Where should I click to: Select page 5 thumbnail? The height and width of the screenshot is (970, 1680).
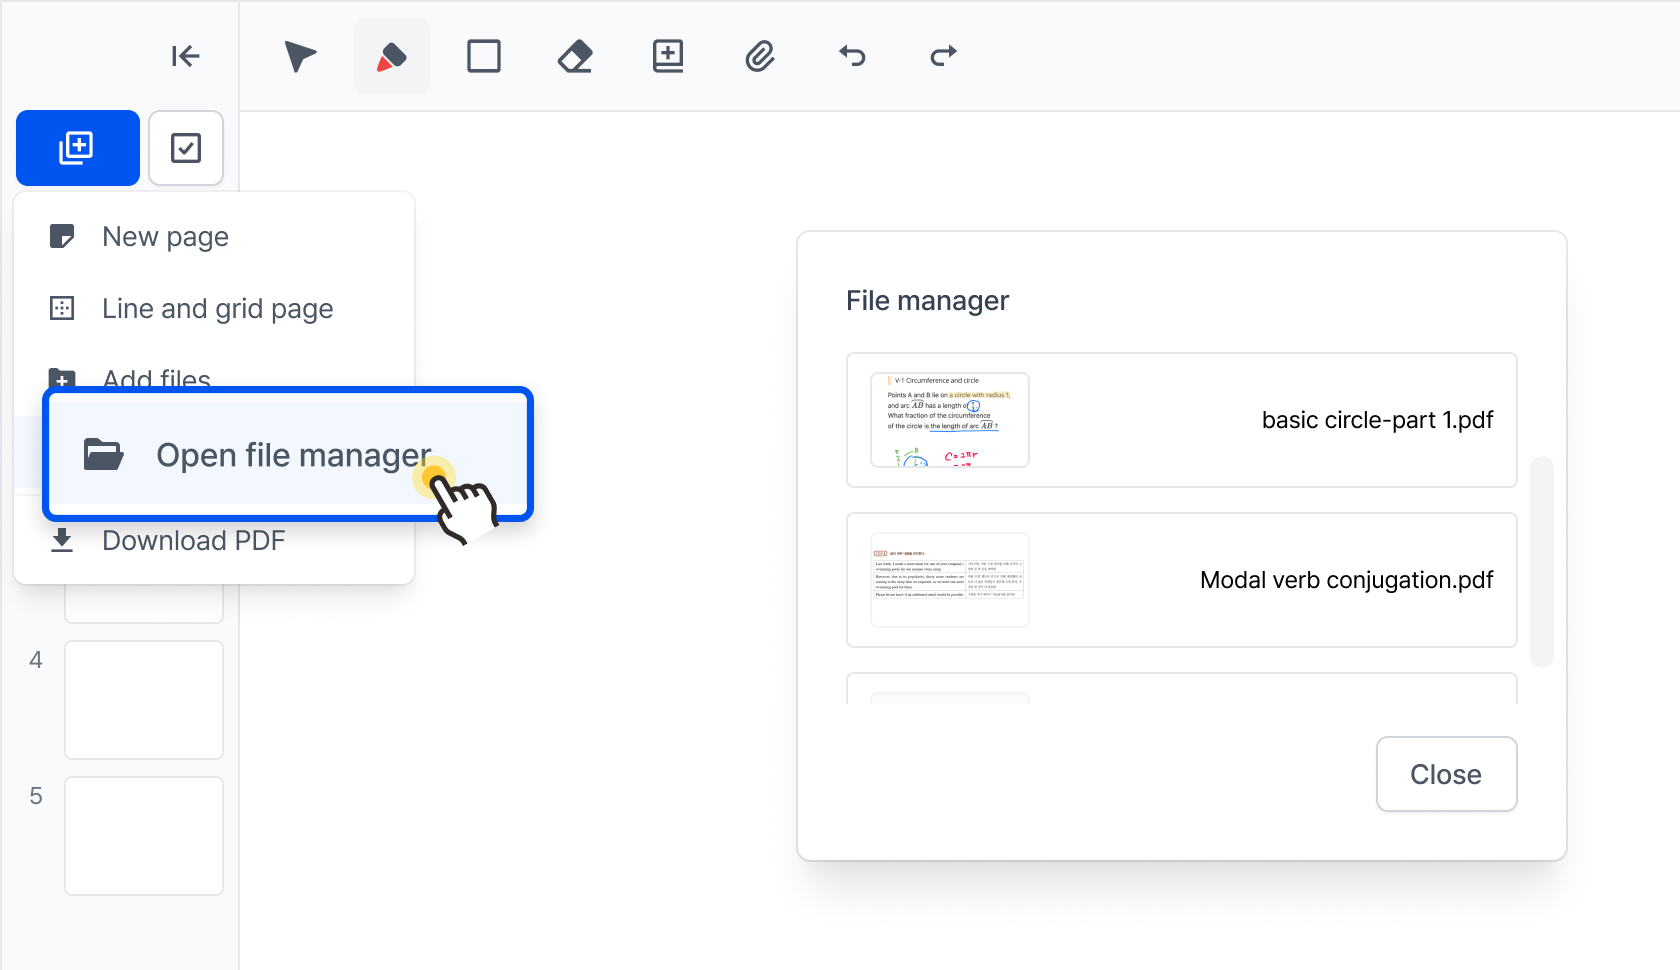[x=144, y=836]
